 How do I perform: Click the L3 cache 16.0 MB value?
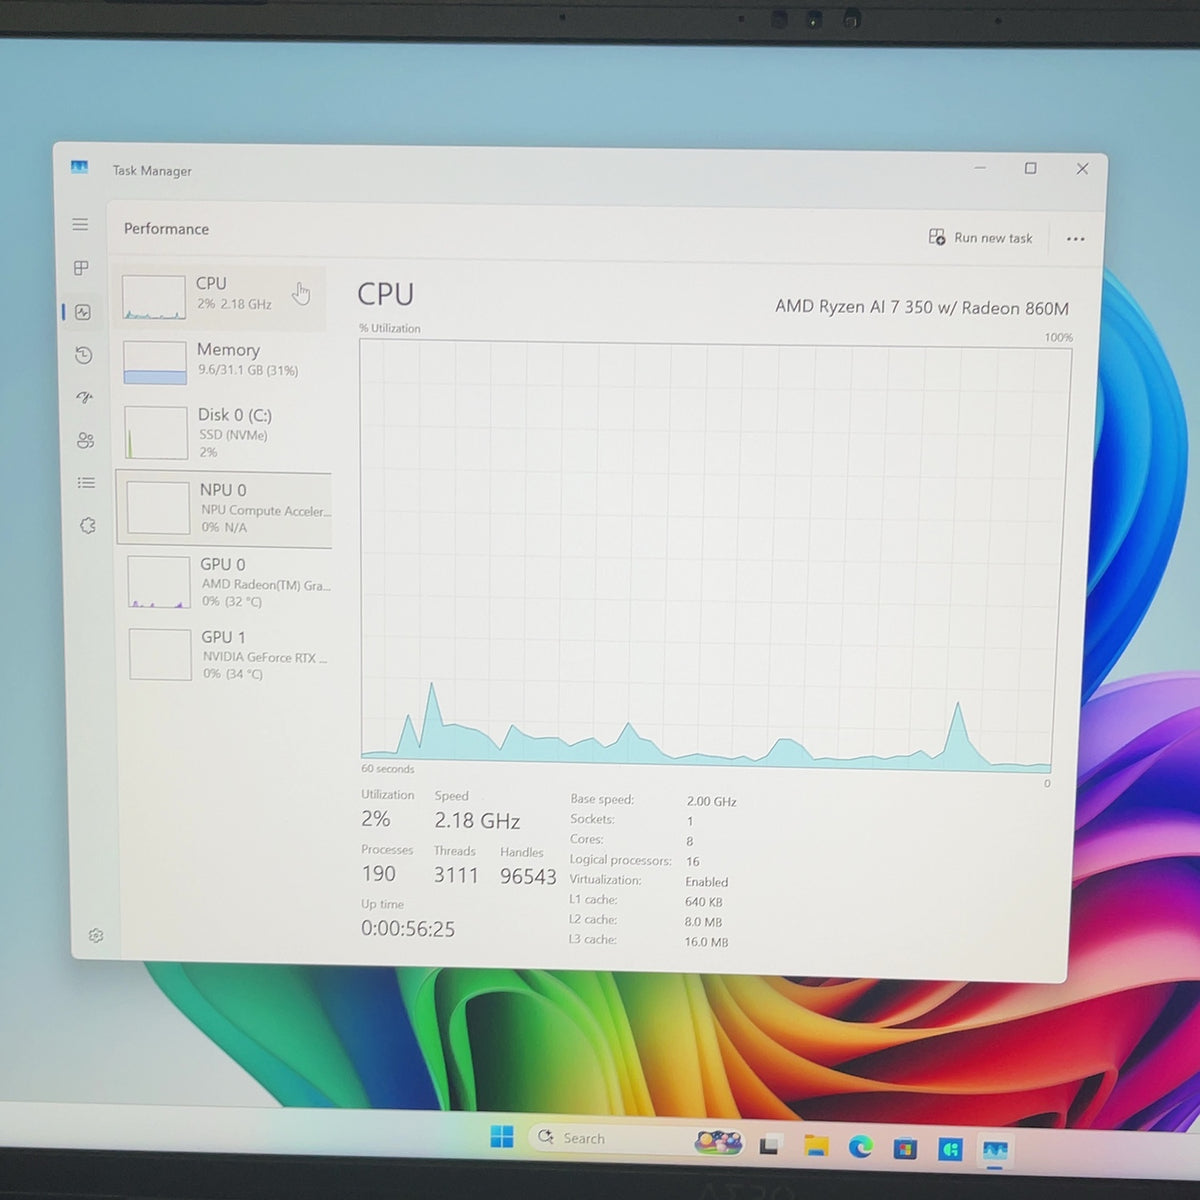[x=707, y=942]
